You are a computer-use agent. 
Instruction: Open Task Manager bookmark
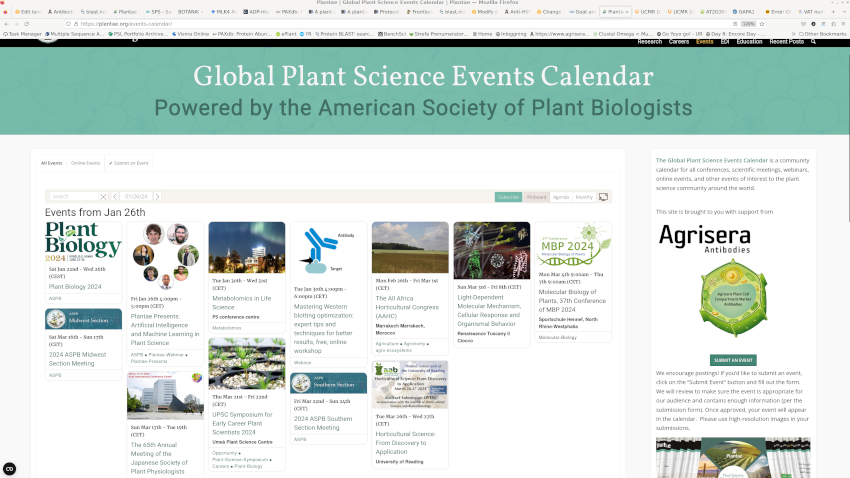(x=22, y=34)
